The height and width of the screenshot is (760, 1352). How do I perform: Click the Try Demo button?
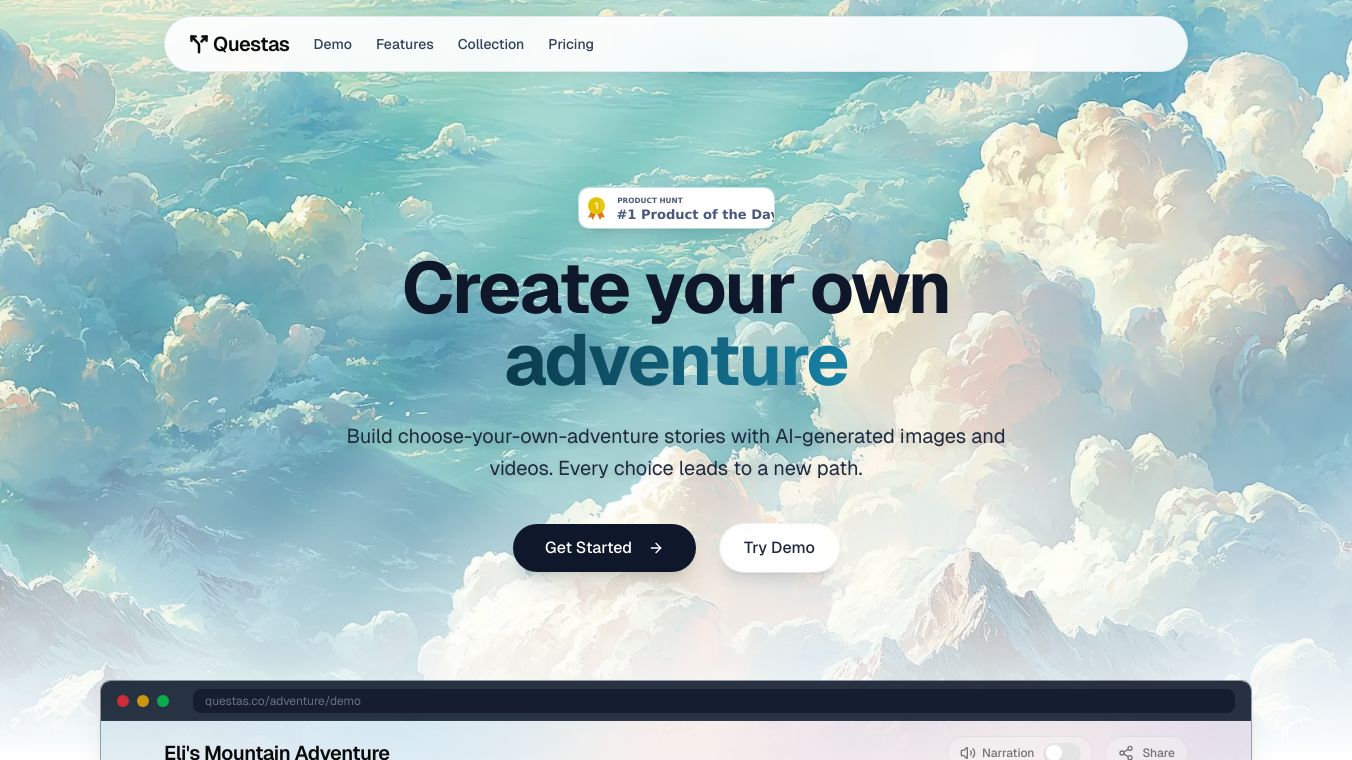(779, 548)
